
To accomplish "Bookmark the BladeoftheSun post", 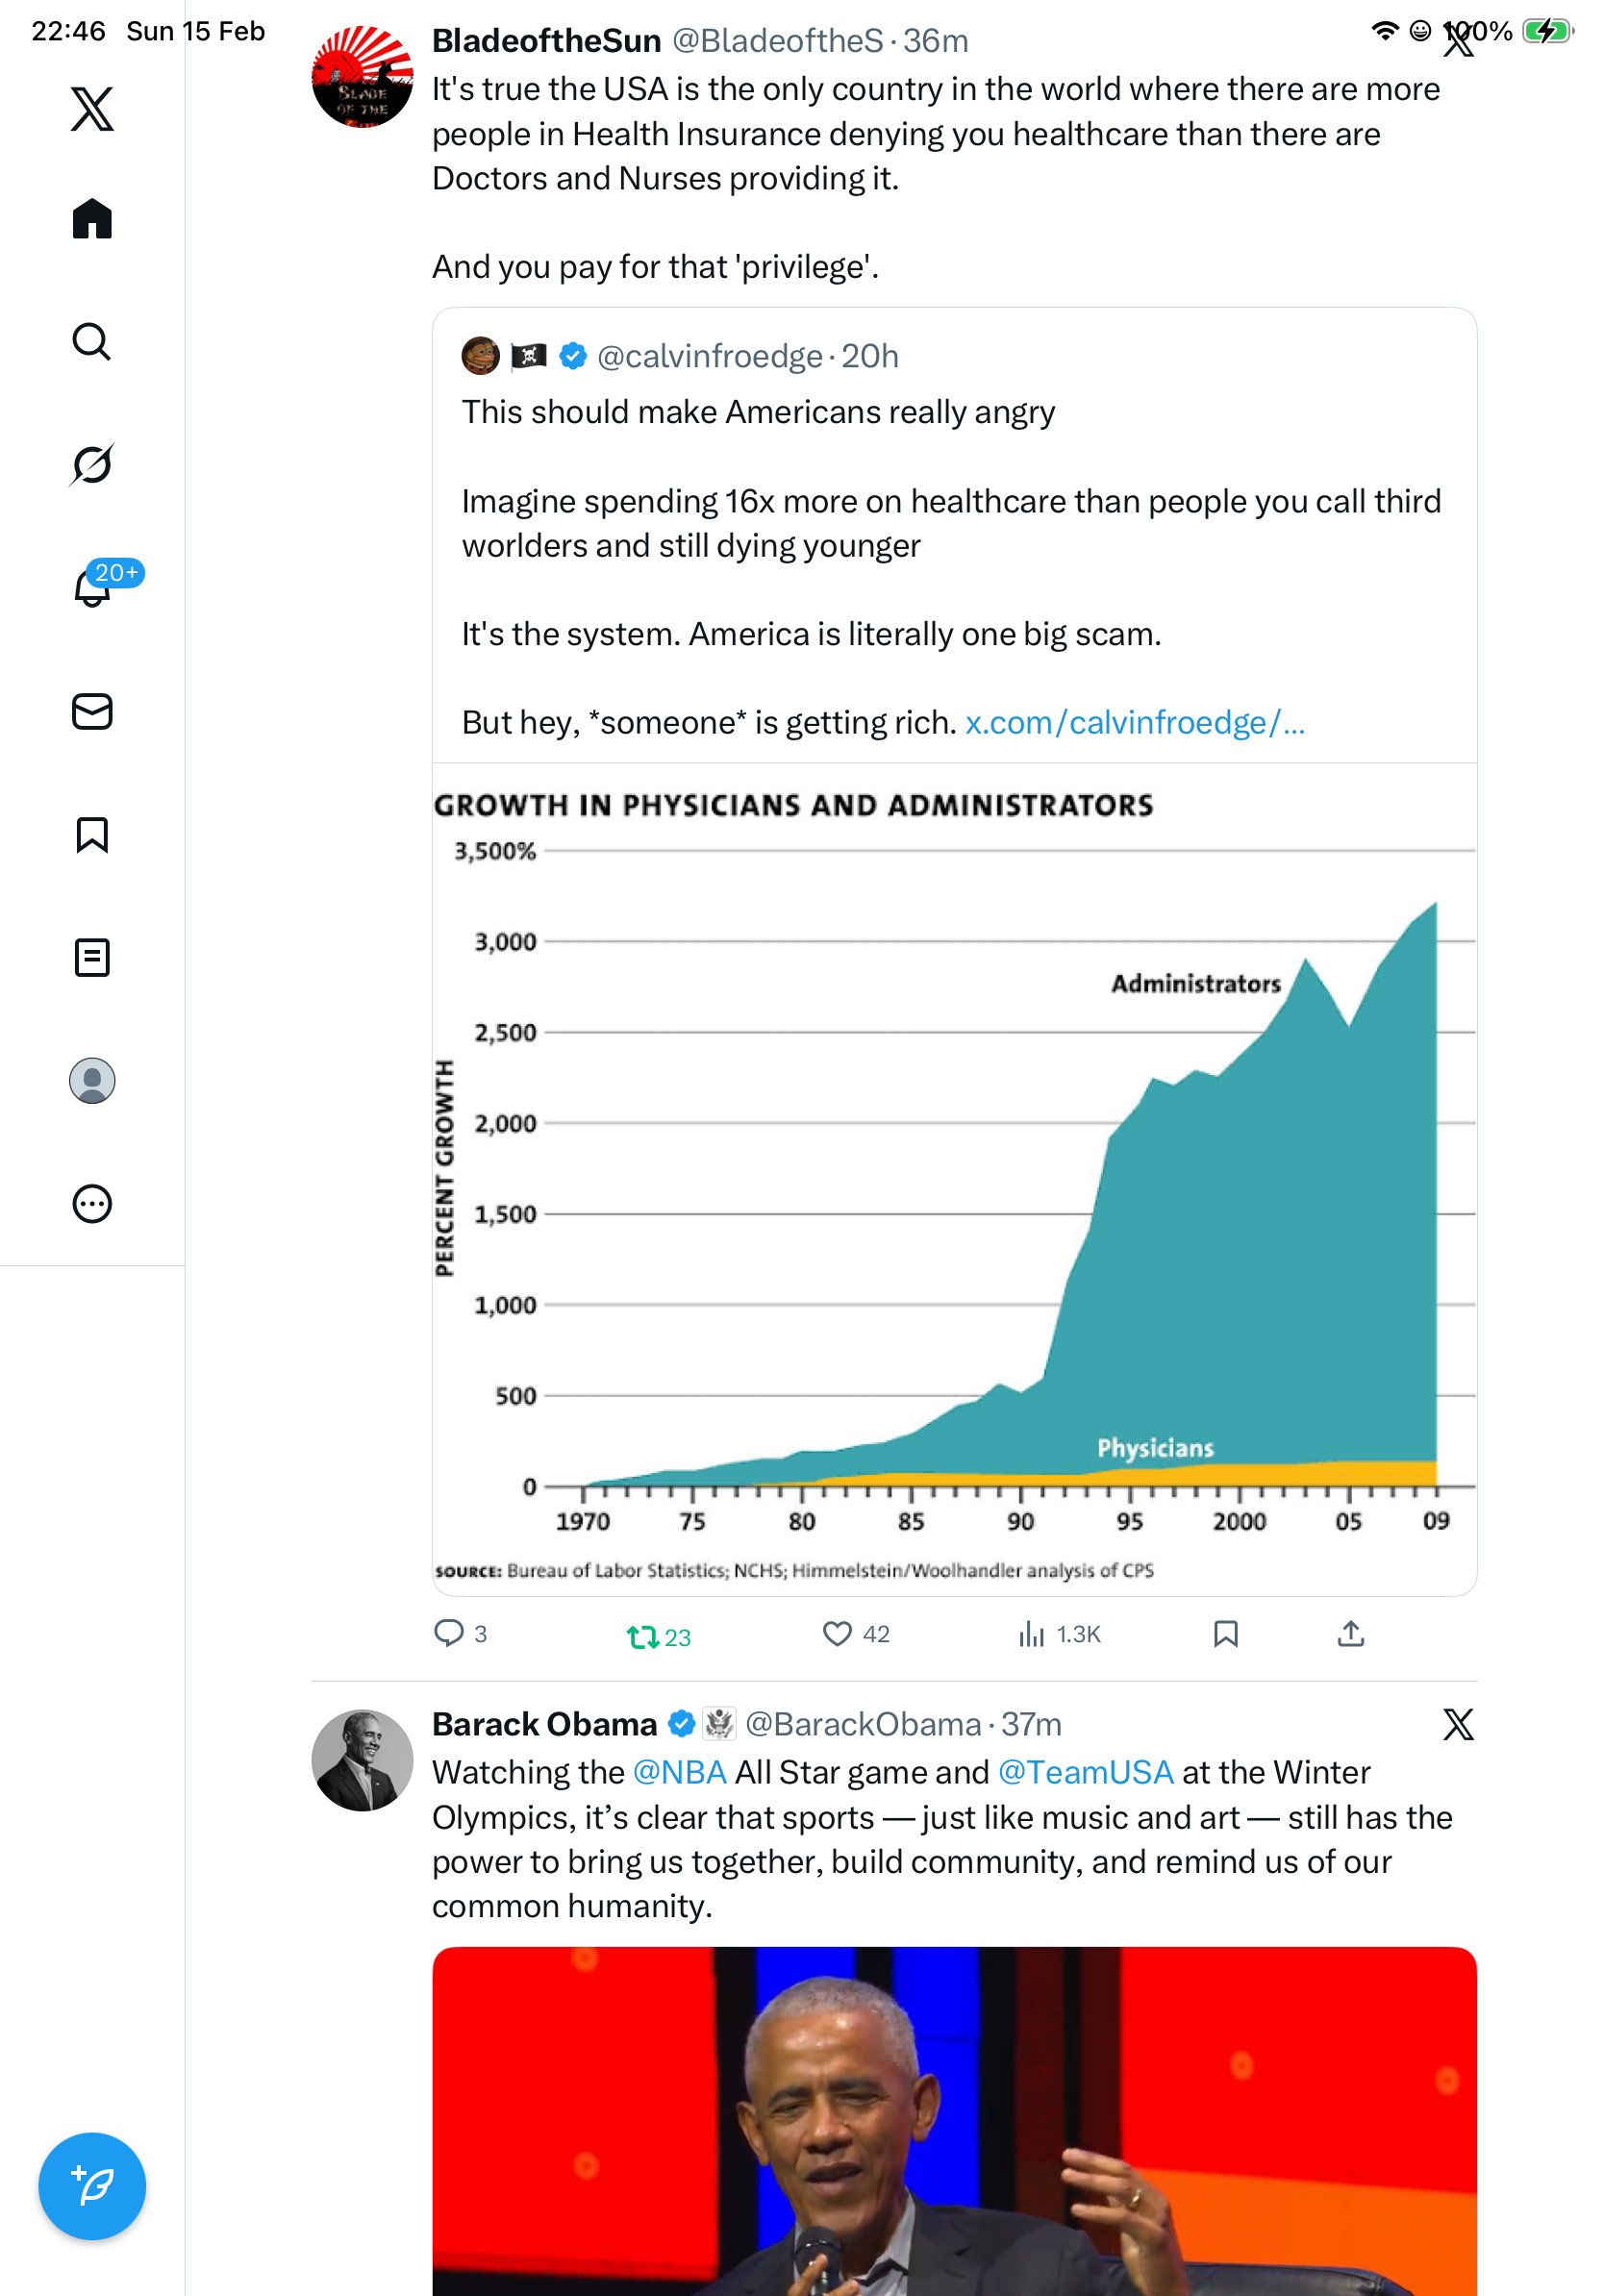I will [x=1225, y=1633].
